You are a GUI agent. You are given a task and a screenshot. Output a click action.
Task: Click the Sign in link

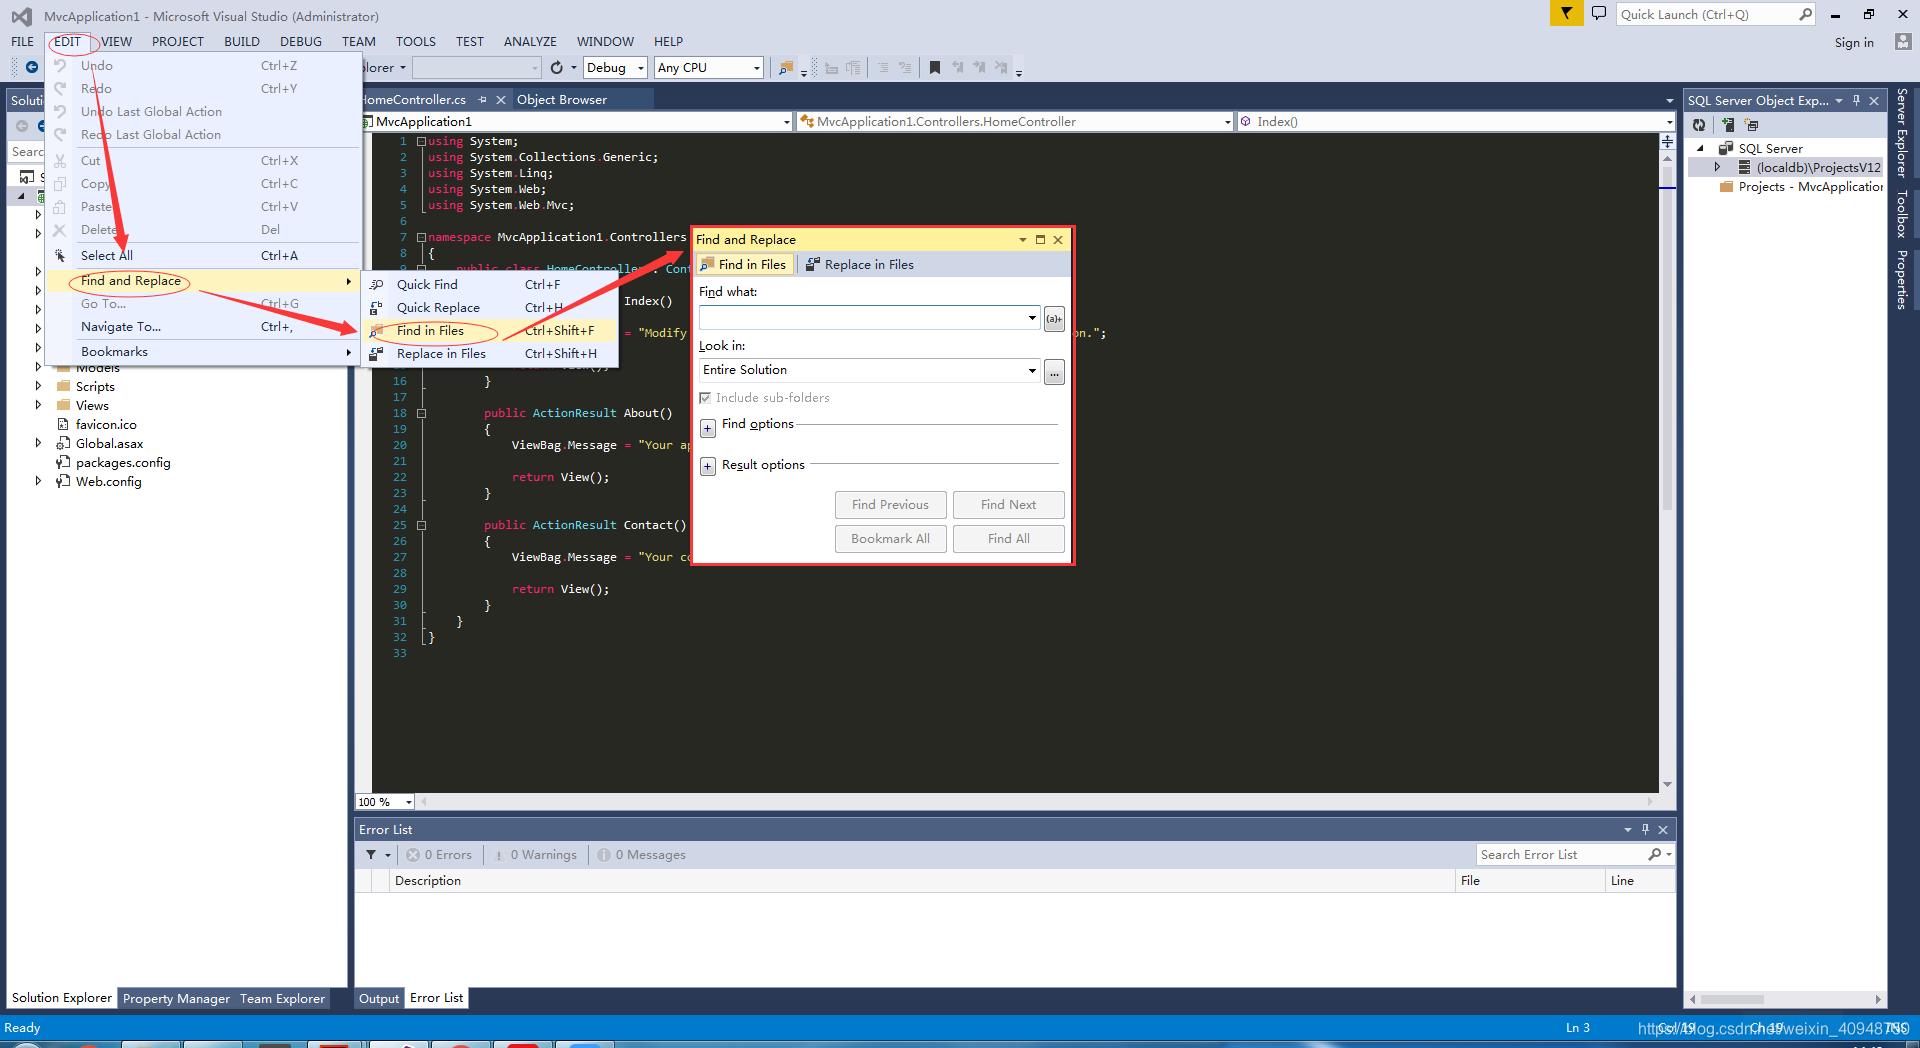tap(1854, 43)
